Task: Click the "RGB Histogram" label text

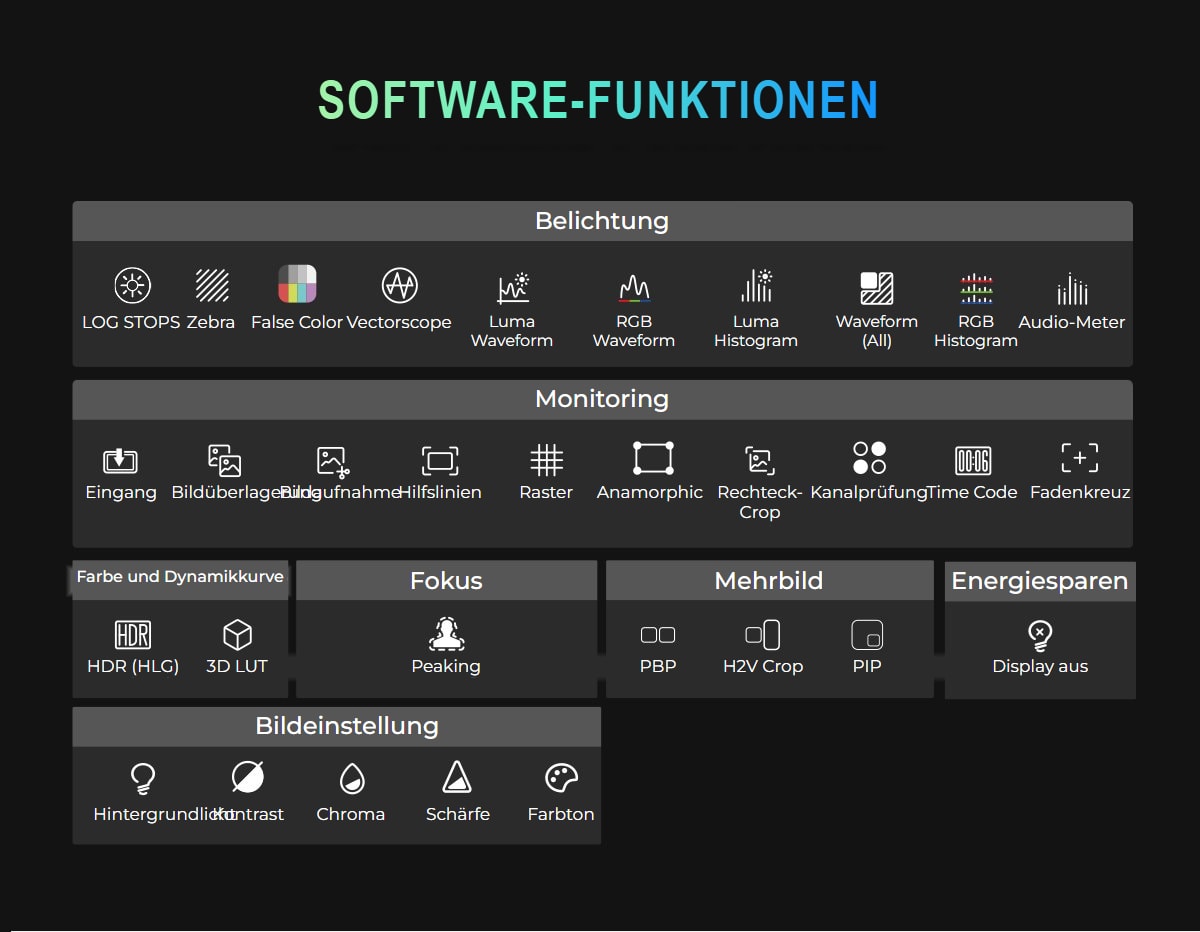Action: tap(976, 331)
